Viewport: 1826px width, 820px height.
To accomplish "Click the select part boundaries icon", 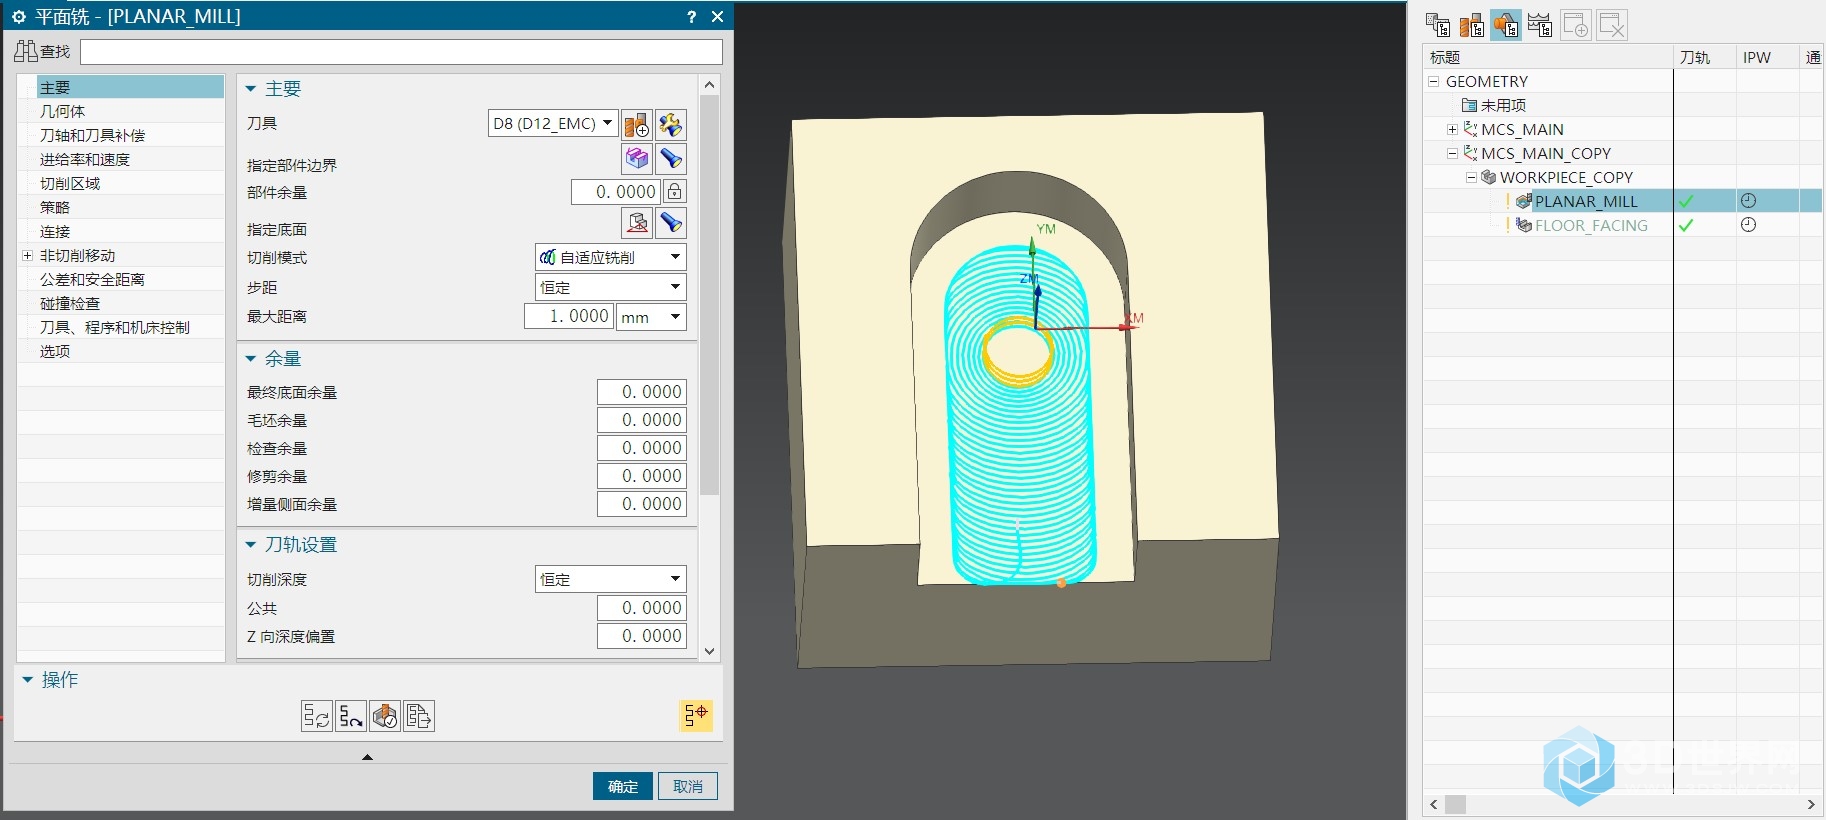I will point(637,158).
